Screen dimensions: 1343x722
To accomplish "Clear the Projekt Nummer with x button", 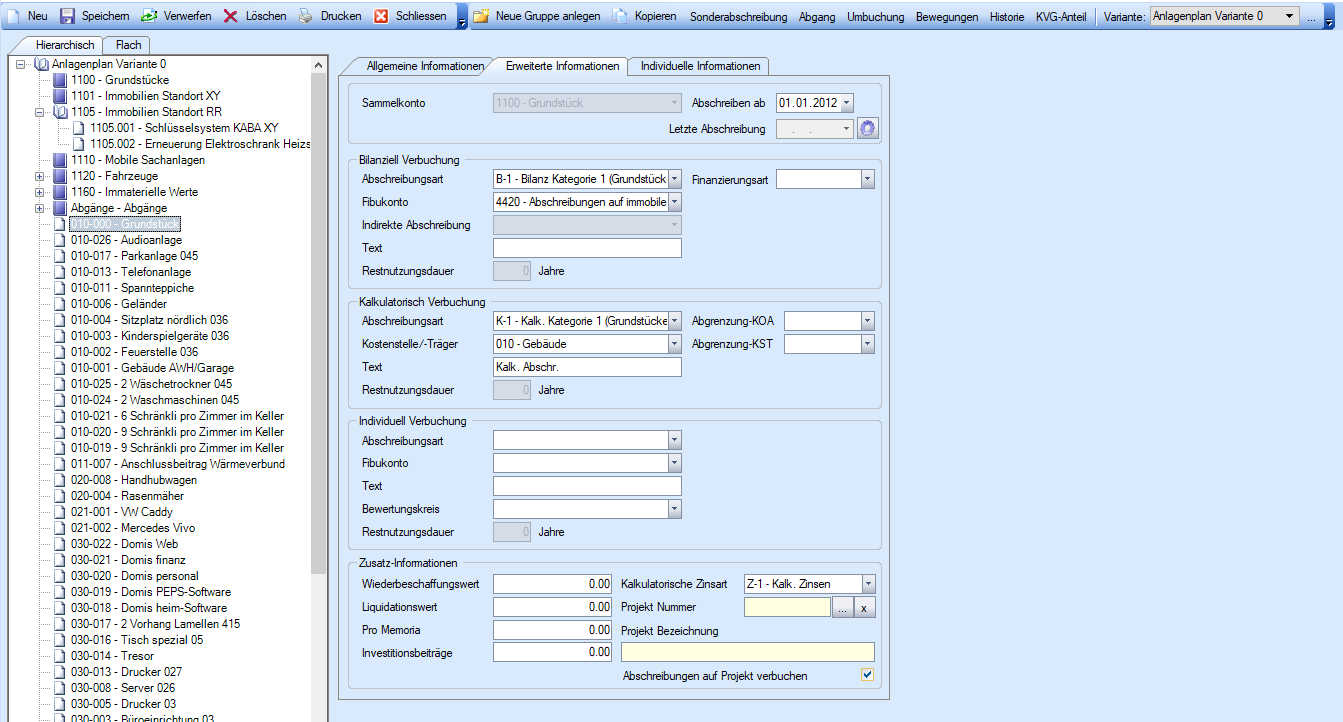I will pyautogui.click(x=865, y=607).
